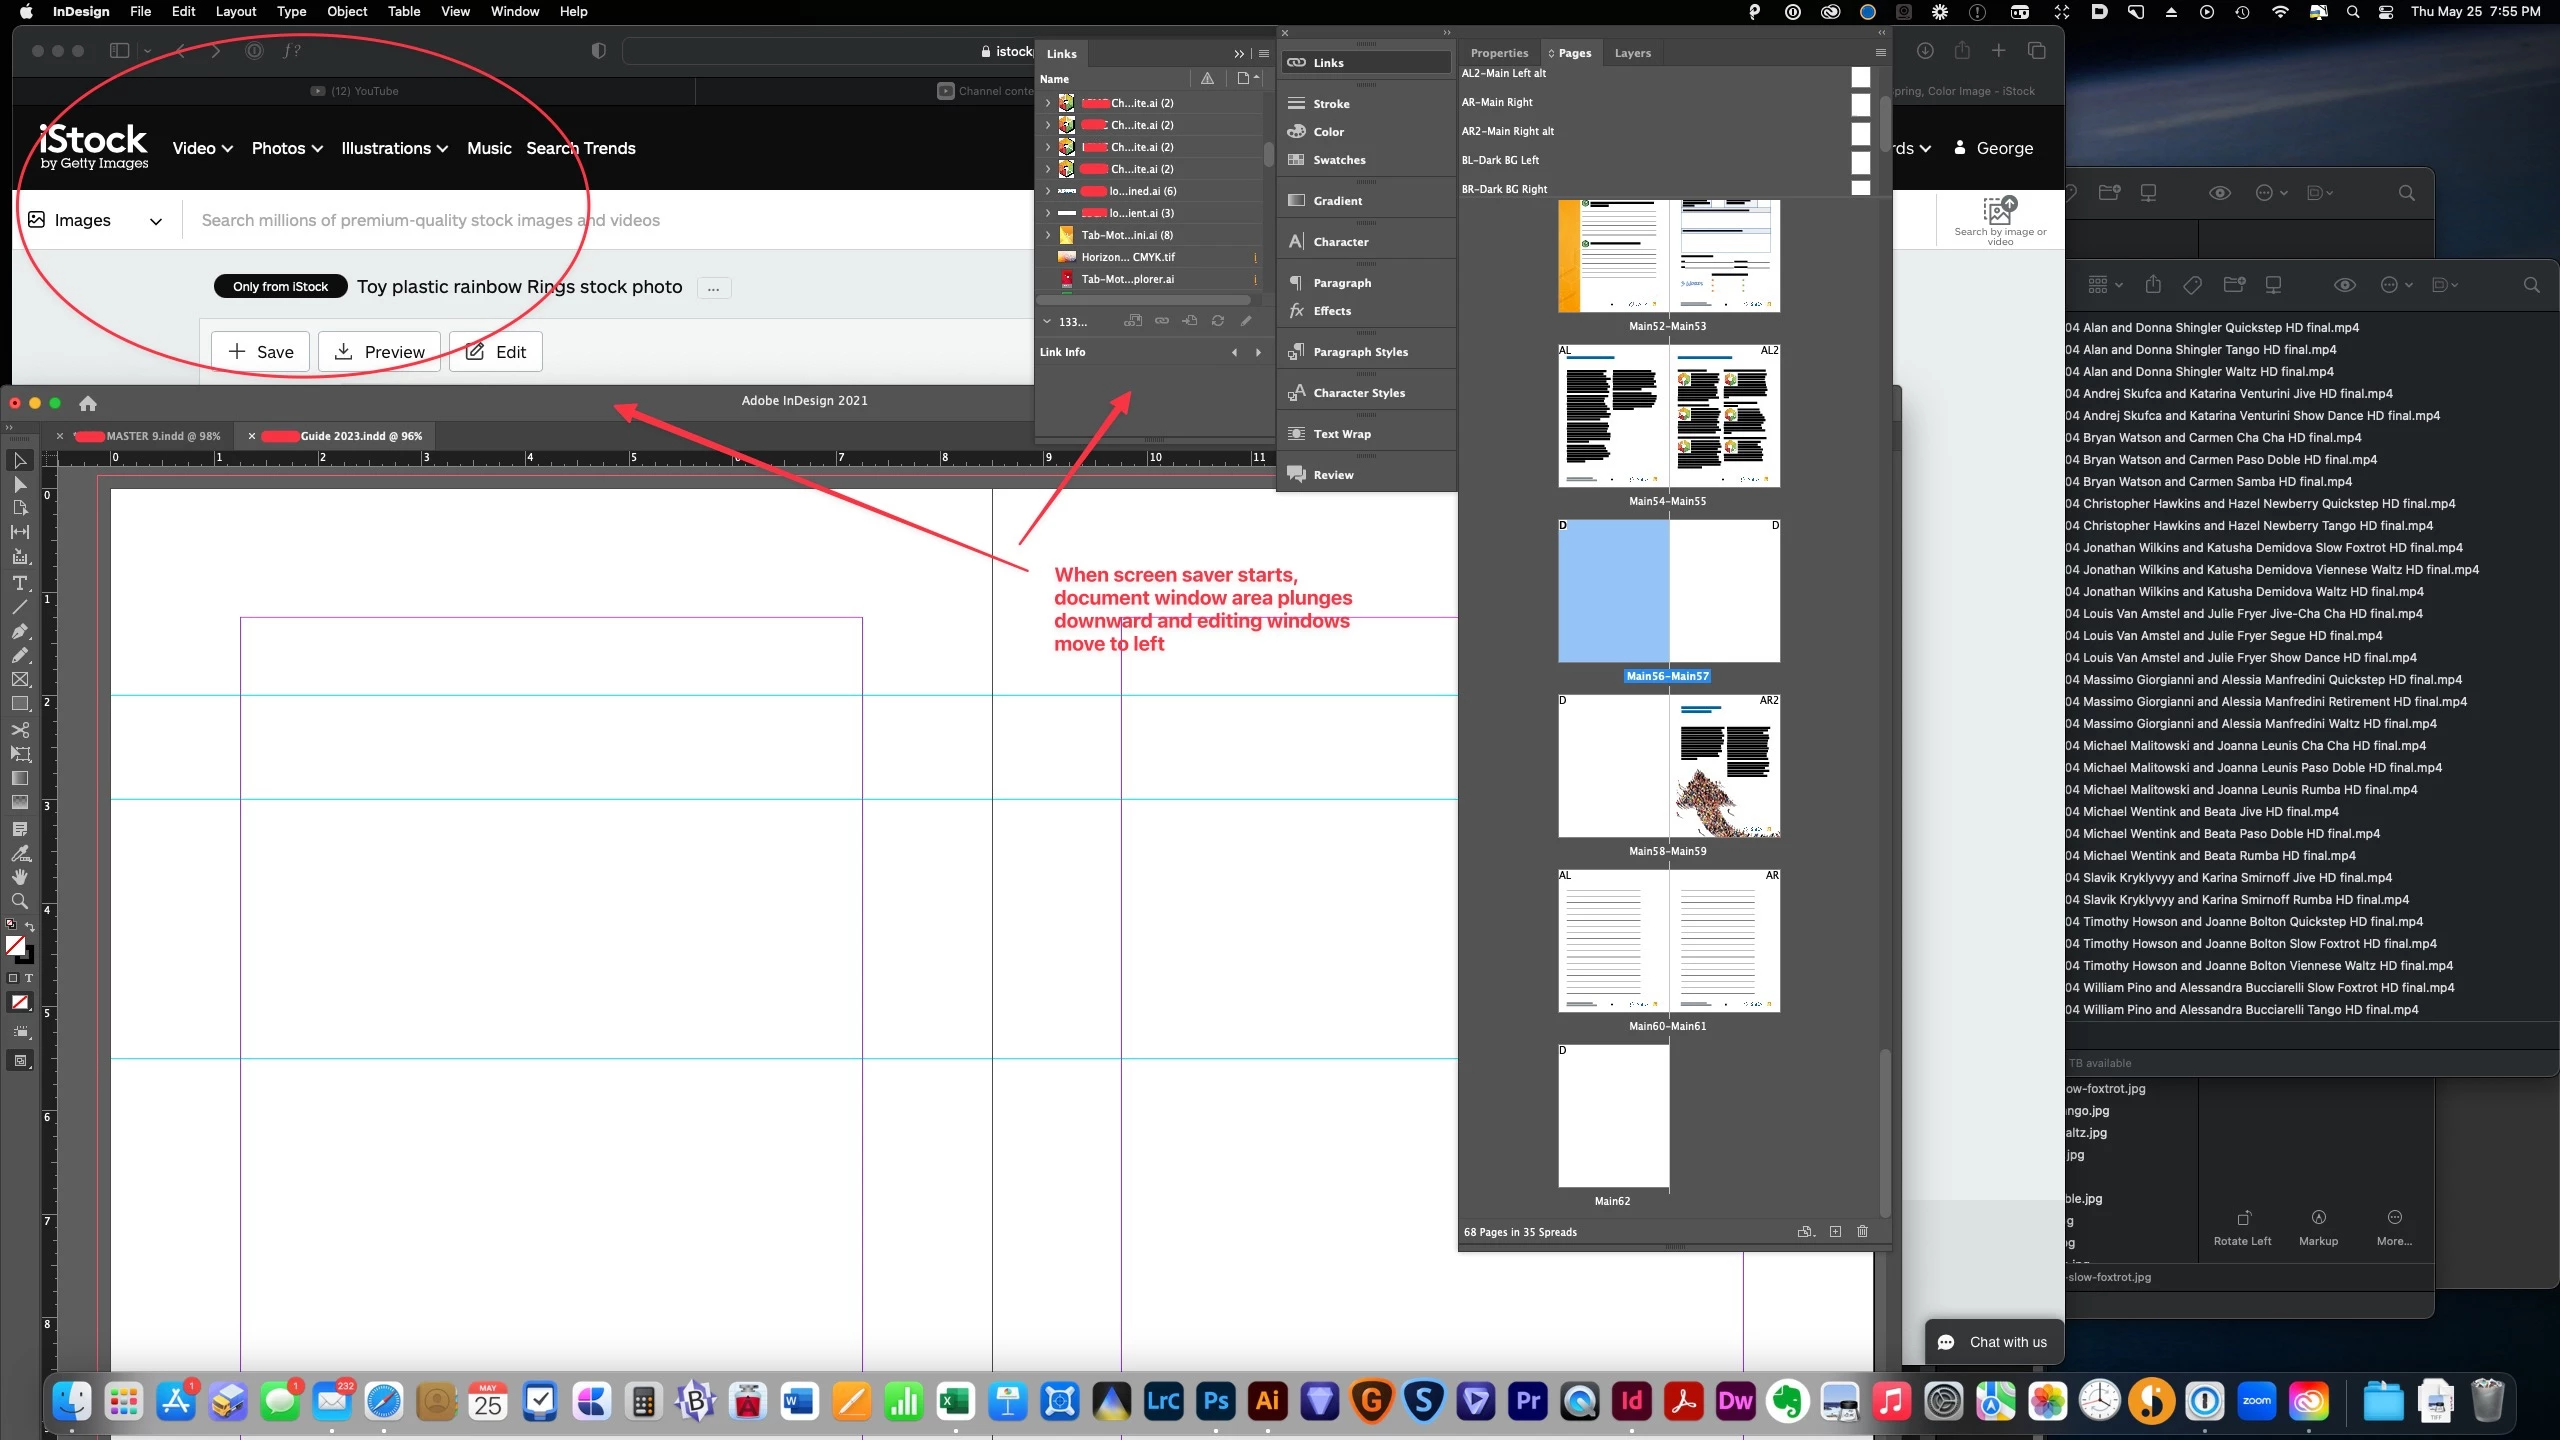The image size is (2560, 1440).
Task: Toggle the Link Info disclosure arrow
Action: pyautogui.click(x=1047, y=321)
